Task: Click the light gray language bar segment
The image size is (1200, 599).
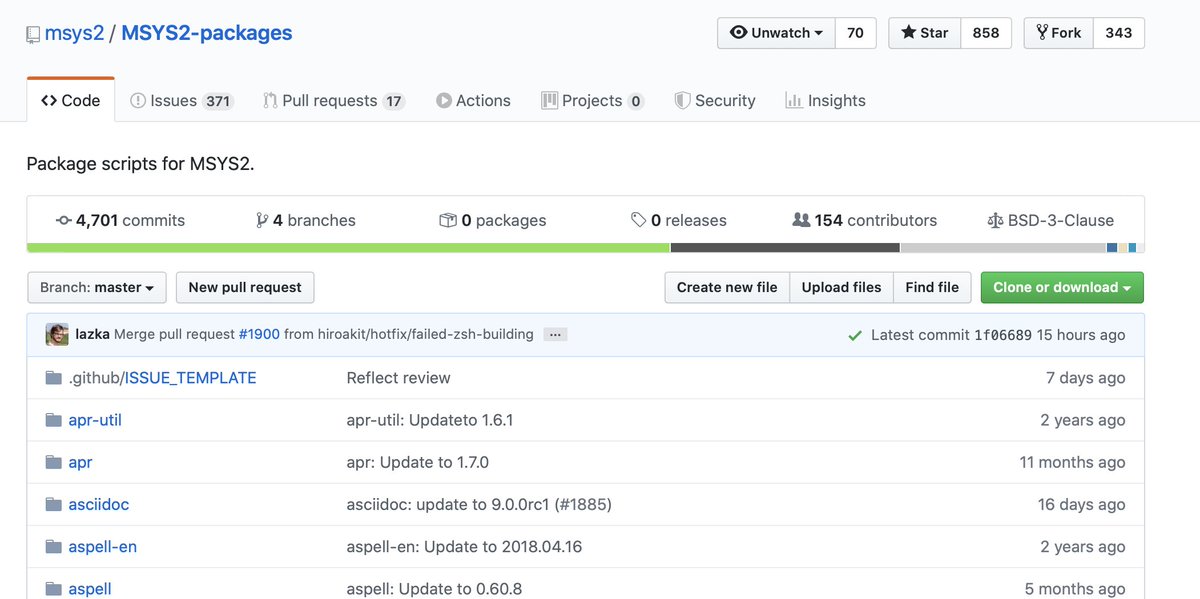Action: click(x=1003, y=248)
